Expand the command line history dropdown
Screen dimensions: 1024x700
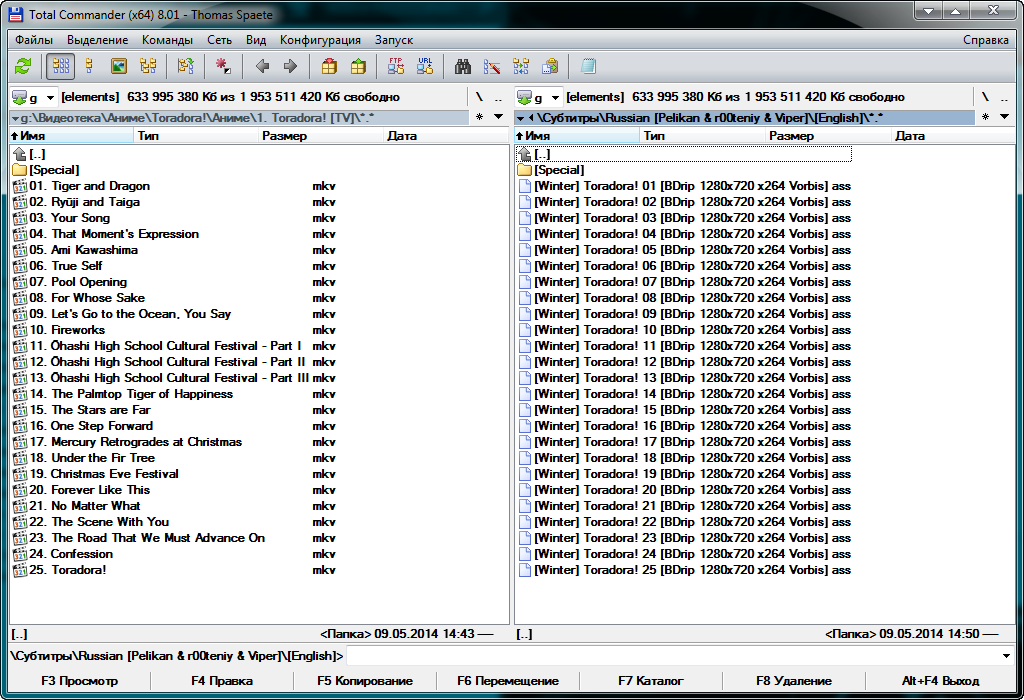point(1005,656)
